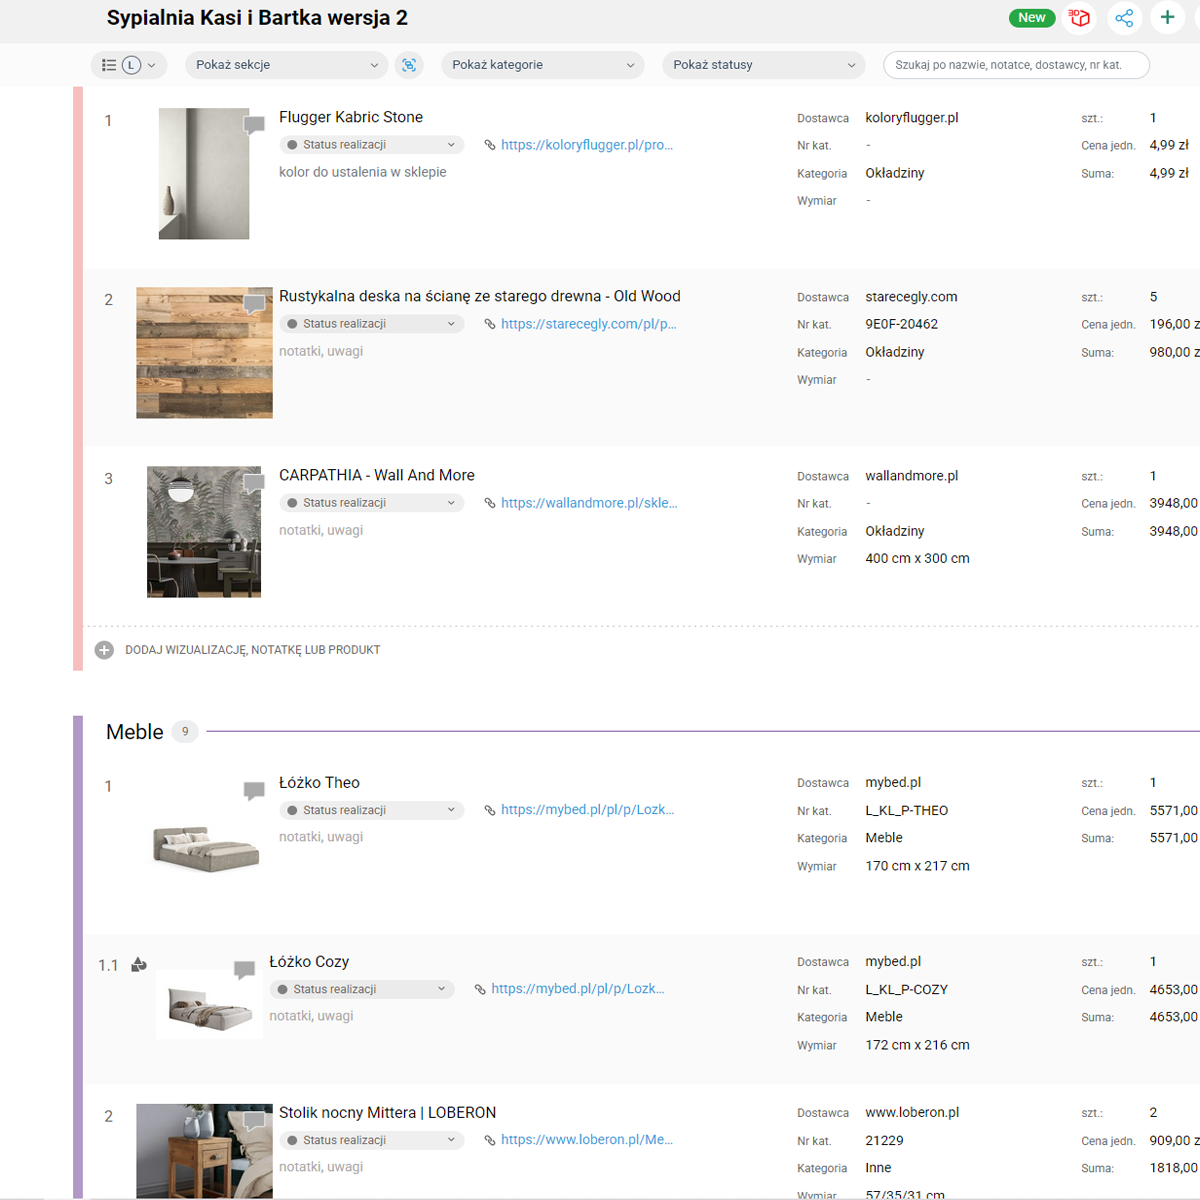Click link icon beside starecegly URL
The width and height of the screenshot is (1200, 1200).
[x=490, y=324]
